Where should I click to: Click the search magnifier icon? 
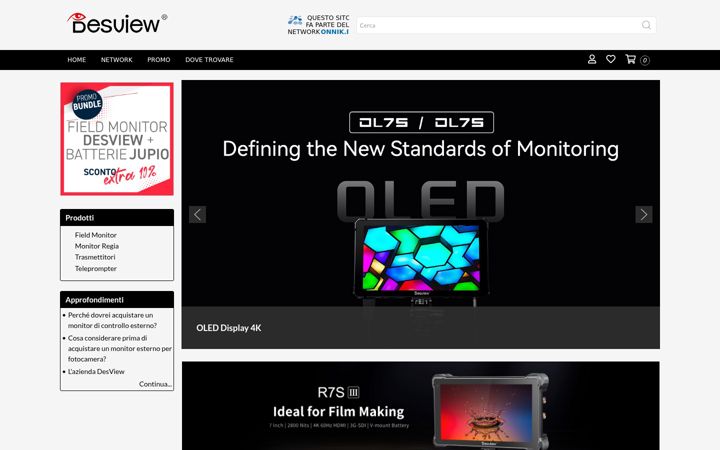(646, 25)
